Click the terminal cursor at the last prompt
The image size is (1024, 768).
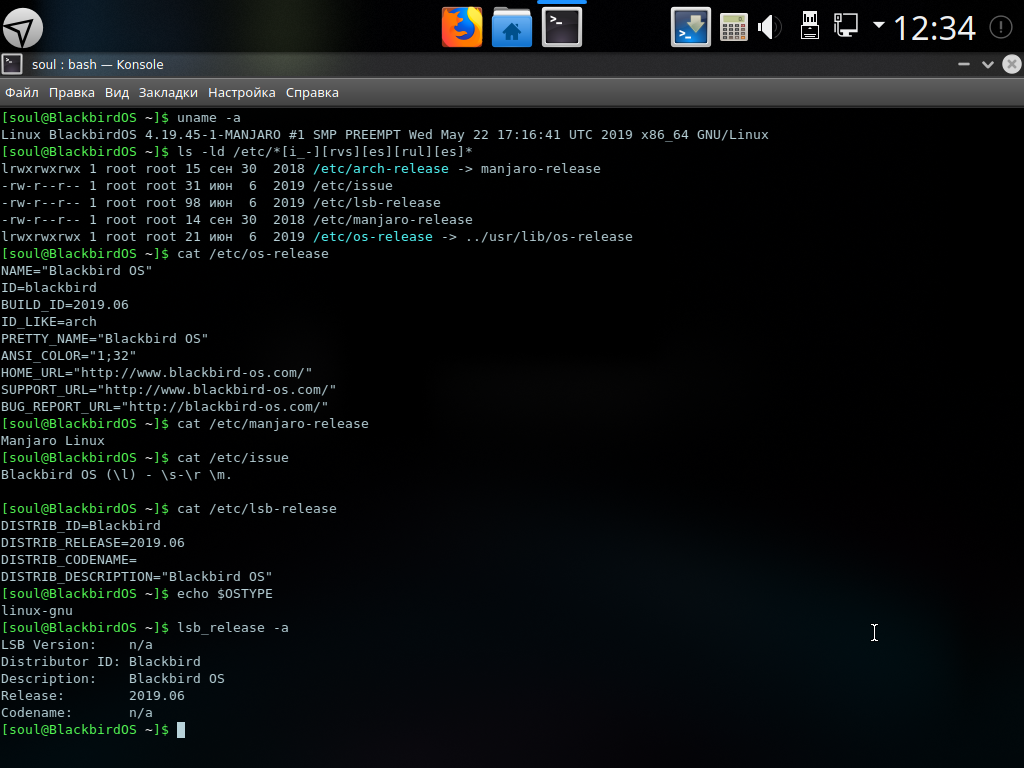click(181, 729)
